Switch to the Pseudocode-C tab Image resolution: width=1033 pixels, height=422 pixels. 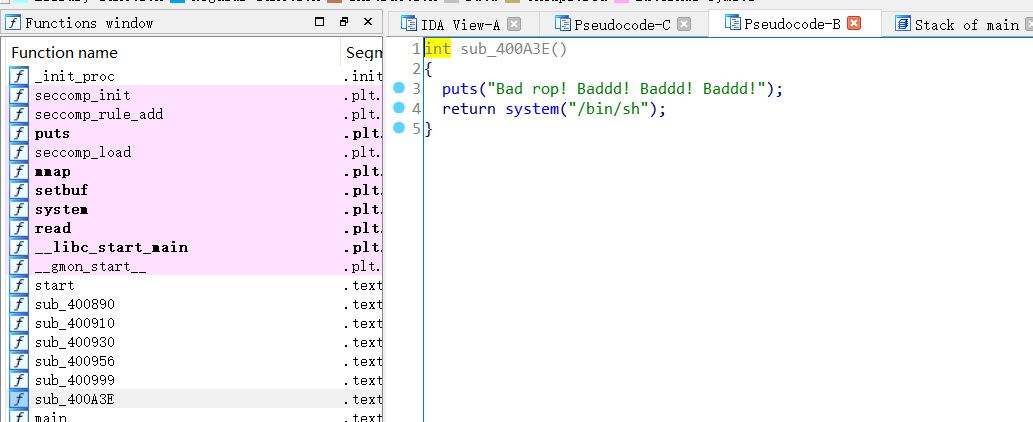pos(622,25)
